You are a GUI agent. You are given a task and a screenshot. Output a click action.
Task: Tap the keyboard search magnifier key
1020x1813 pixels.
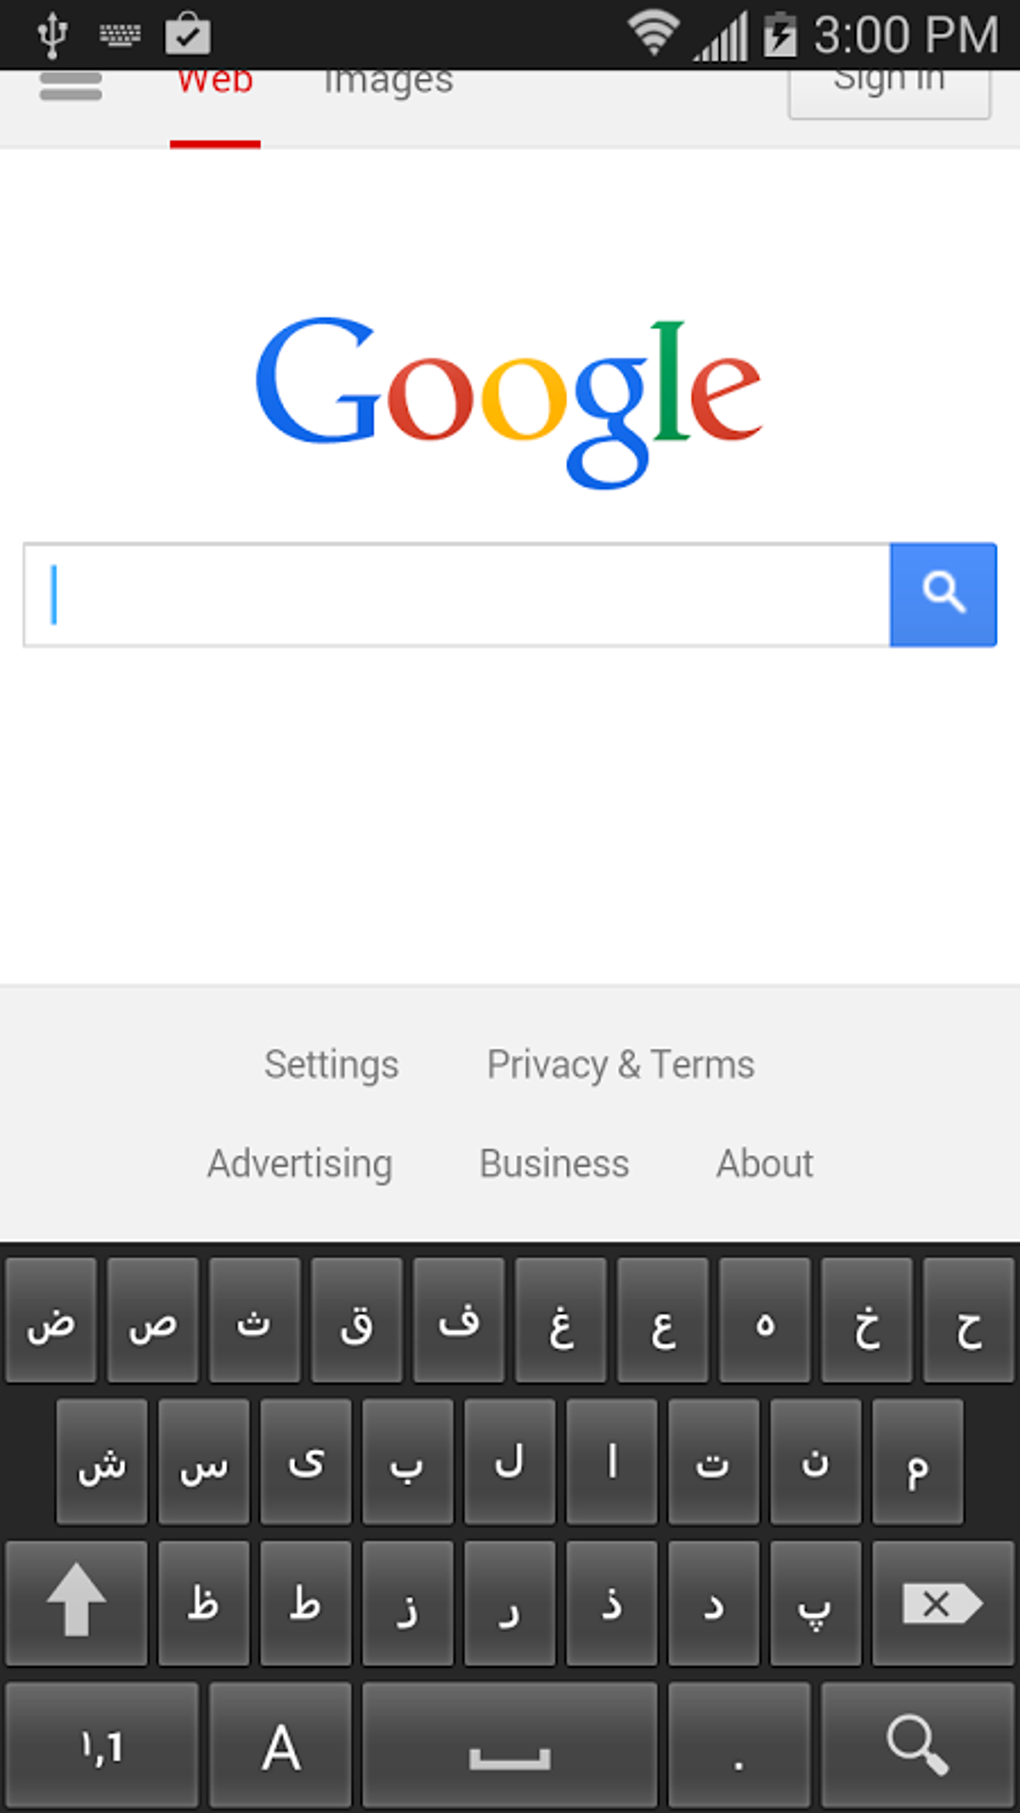pyautogui.click(x=917, y=1745)
